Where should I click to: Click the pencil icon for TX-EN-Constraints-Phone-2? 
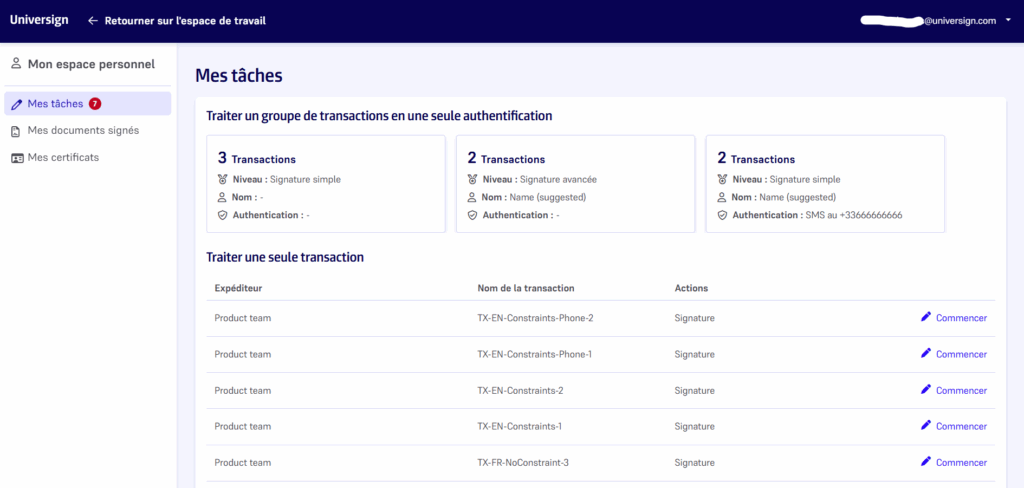pos(926,317)
